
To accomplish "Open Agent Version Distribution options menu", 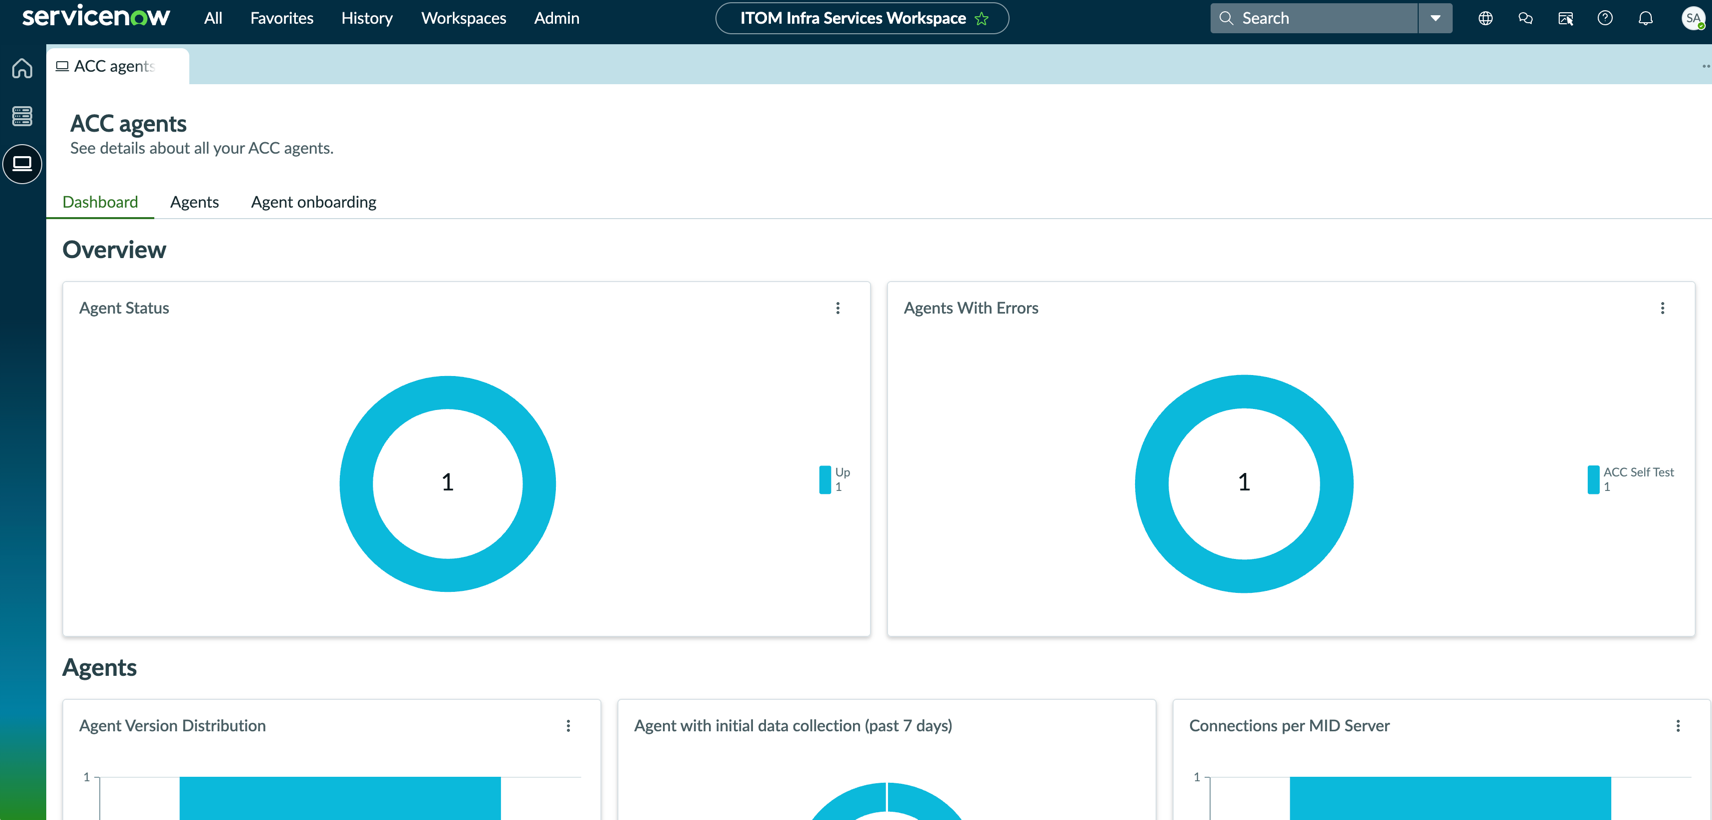I will pos(568,726).
